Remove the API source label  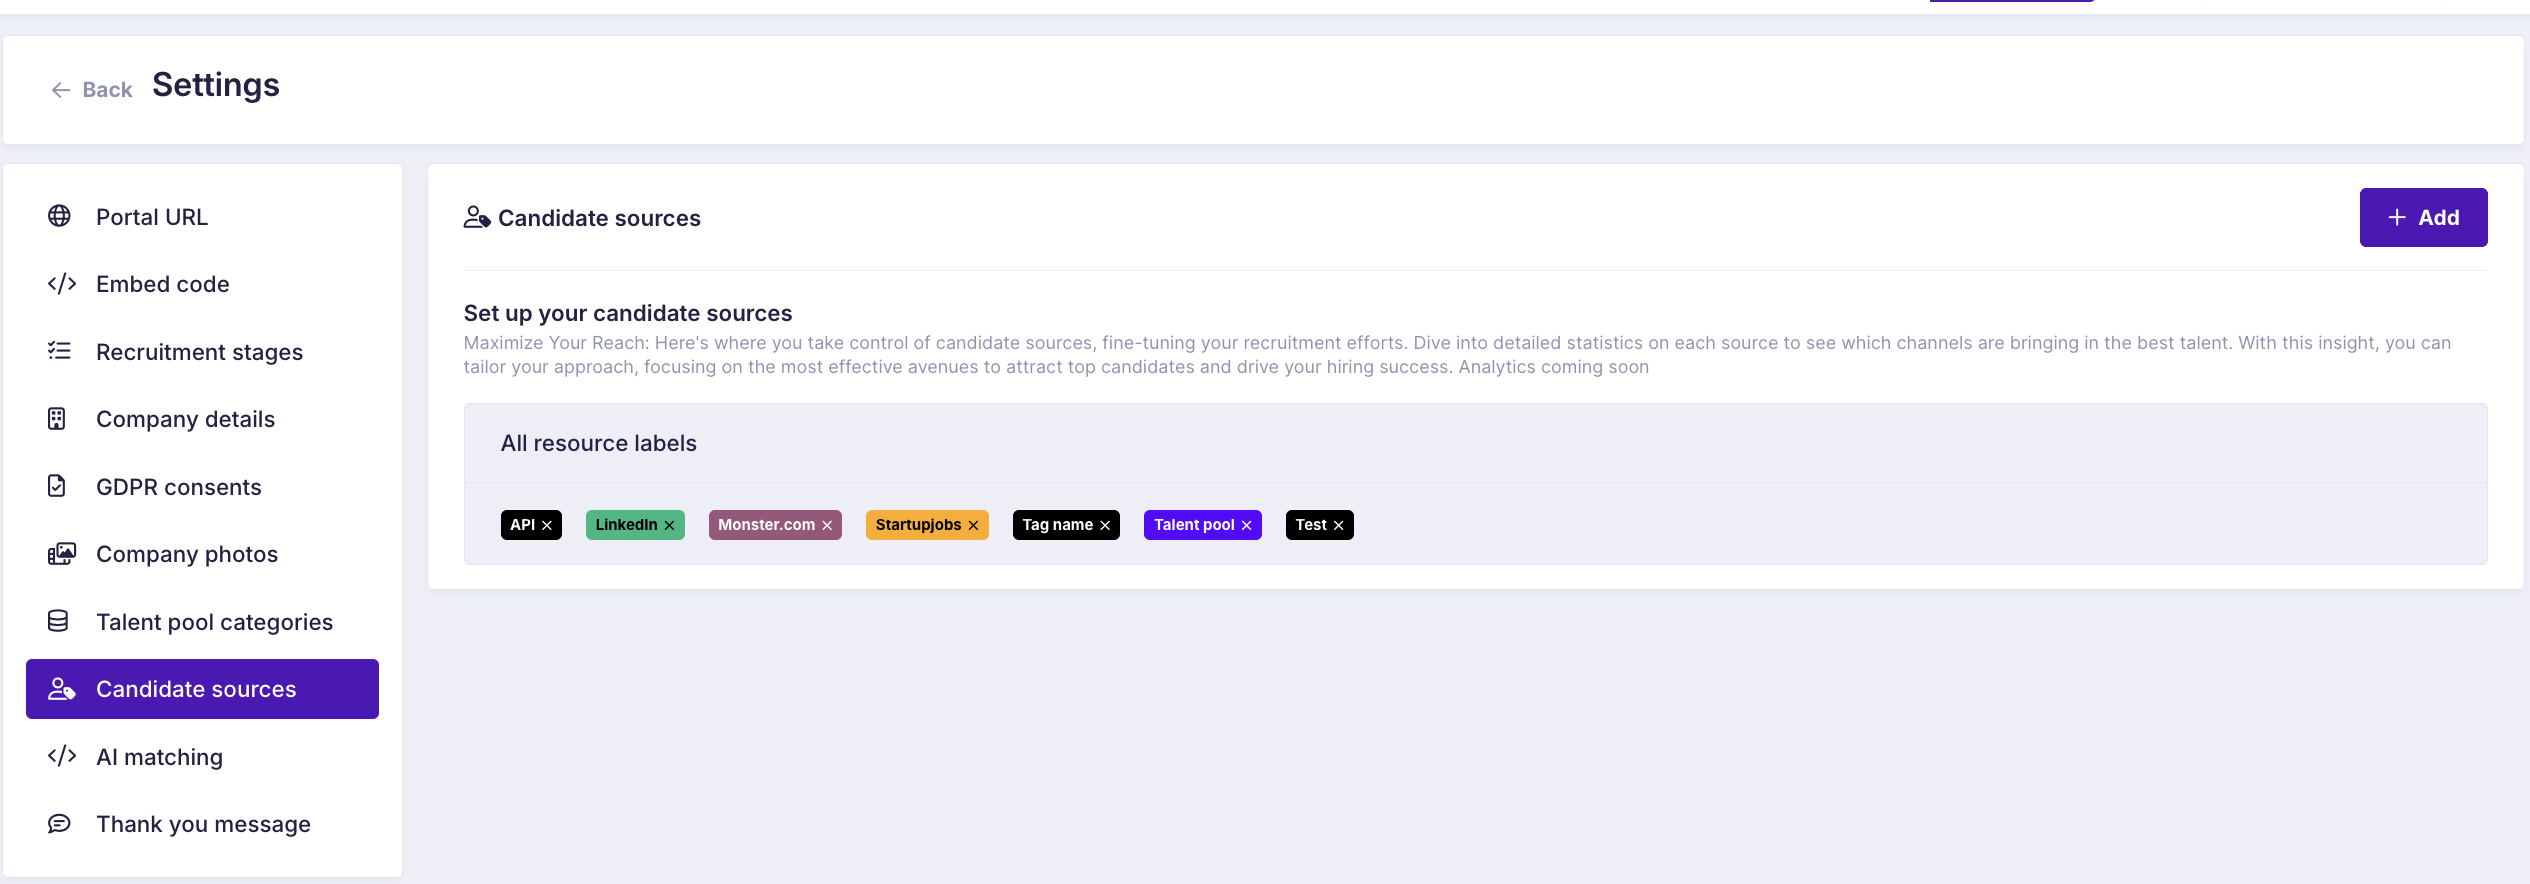(547, 526)
